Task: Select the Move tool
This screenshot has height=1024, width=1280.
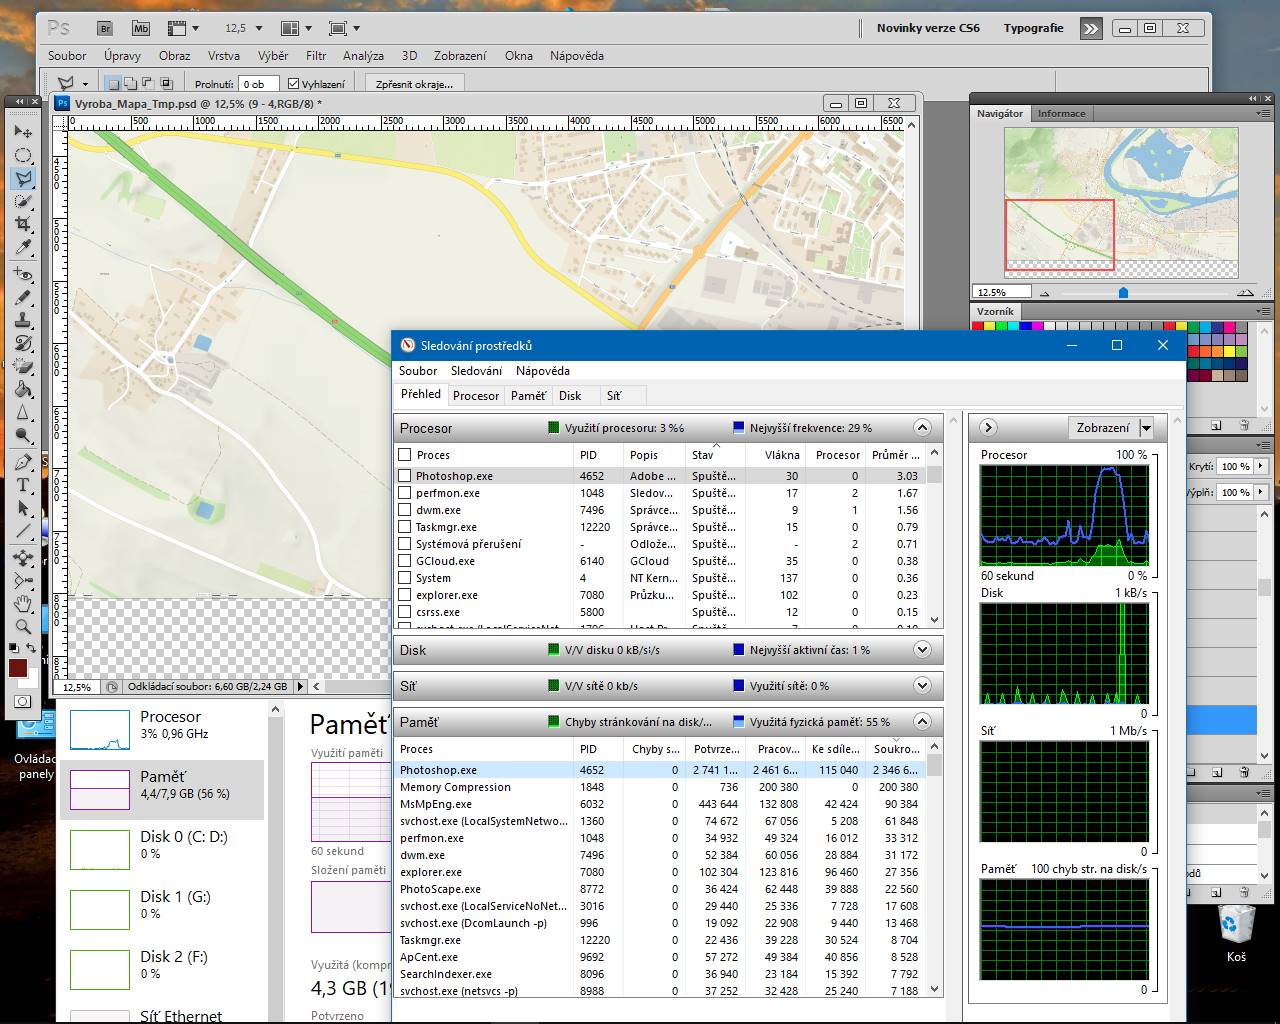Action: [22, 131]
